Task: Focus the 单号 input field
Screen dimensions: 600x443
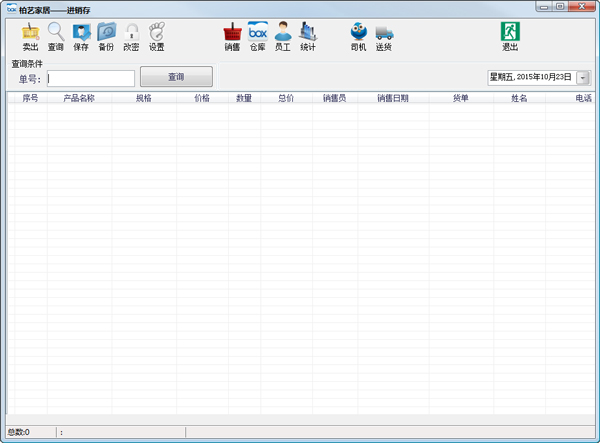Action: [91, 78]
